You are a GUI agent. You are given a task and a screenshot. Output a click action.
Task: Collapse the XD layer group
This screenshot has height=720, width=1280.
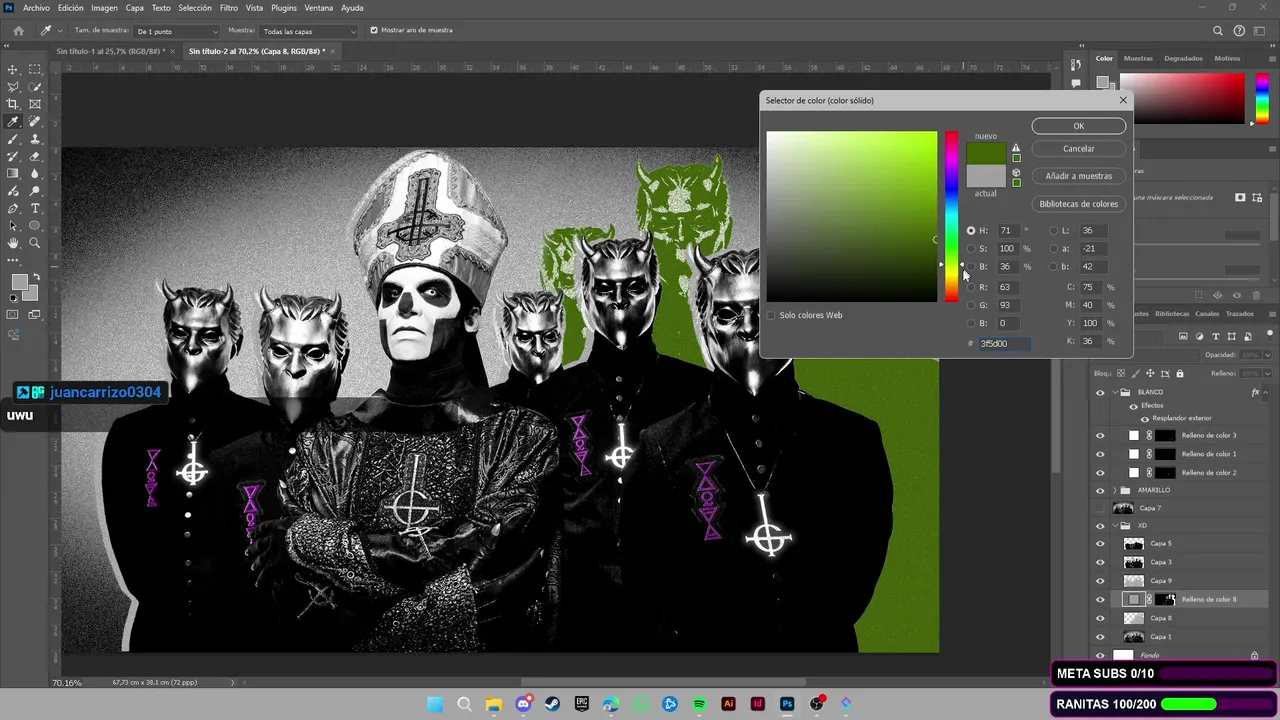1116,525
